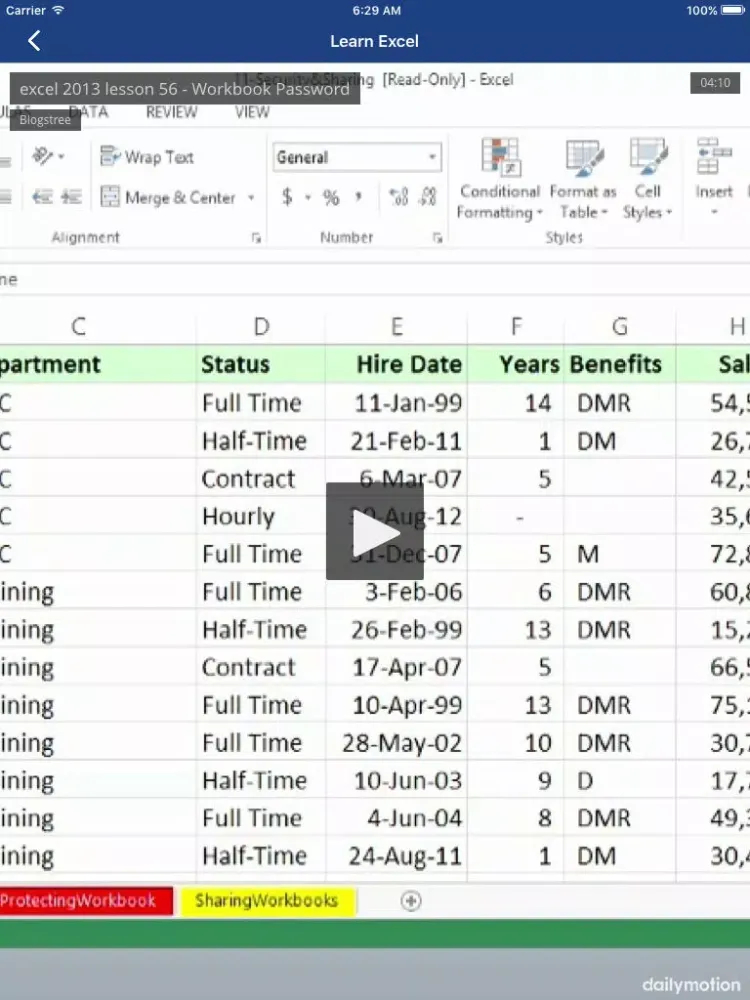Click Years cell showing 14
The width and height of the screenshot is (750, 1000).
pos(516,403)
